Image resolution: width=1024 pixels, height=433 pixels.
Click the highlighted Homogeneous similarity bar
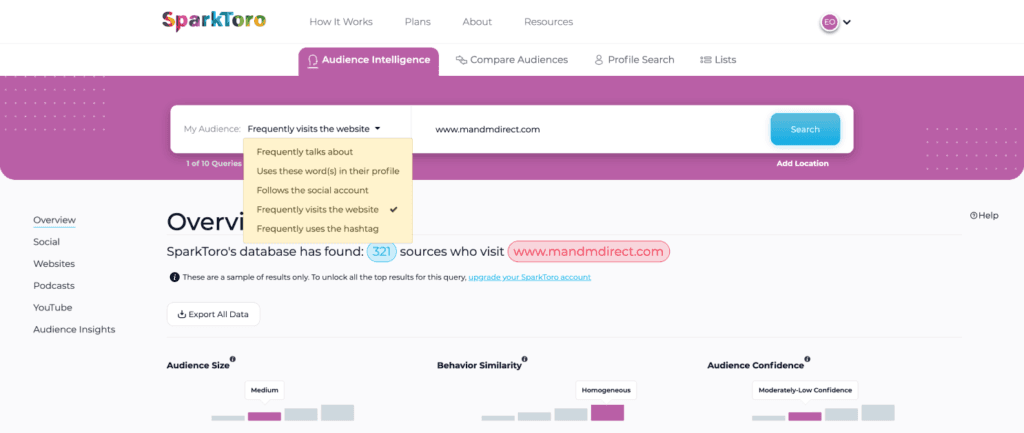click(x=607, y=412)
